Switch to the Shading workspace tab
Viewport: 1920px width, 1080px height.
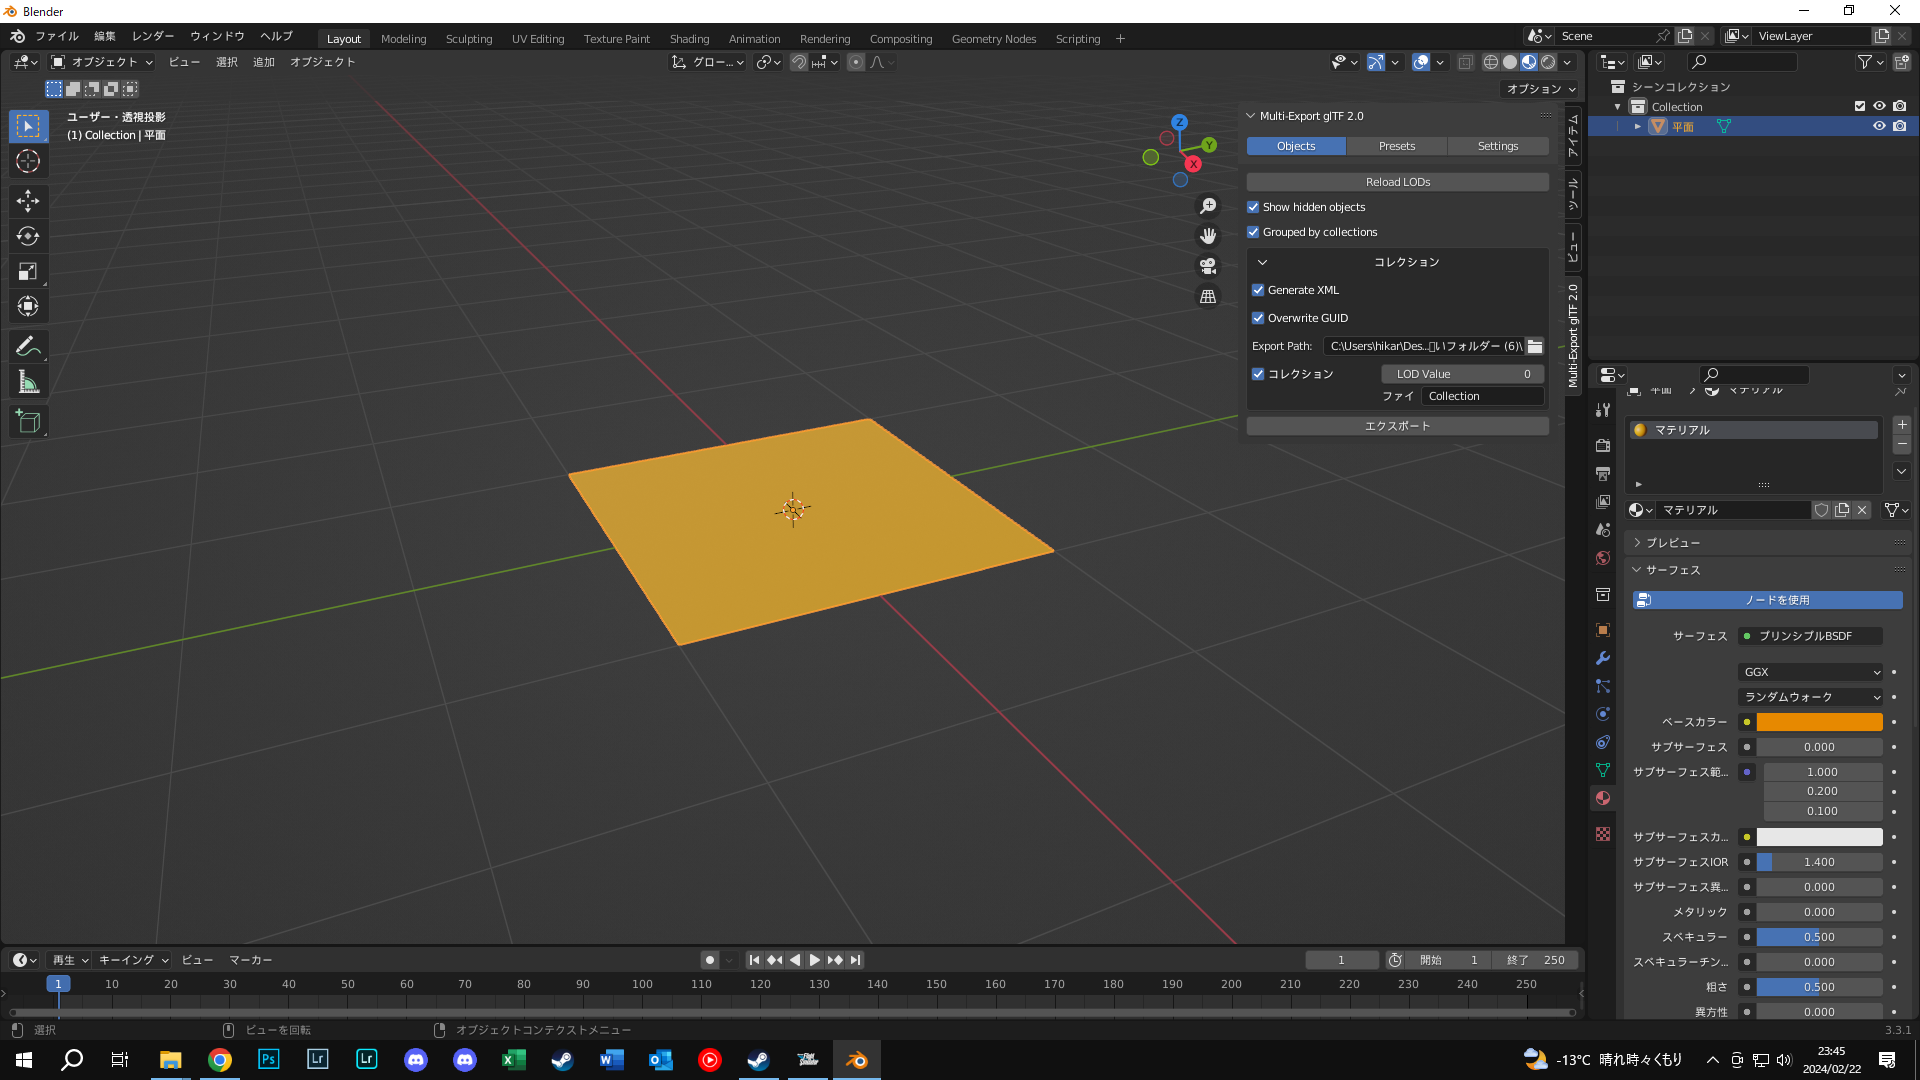[x=689, y=39]
